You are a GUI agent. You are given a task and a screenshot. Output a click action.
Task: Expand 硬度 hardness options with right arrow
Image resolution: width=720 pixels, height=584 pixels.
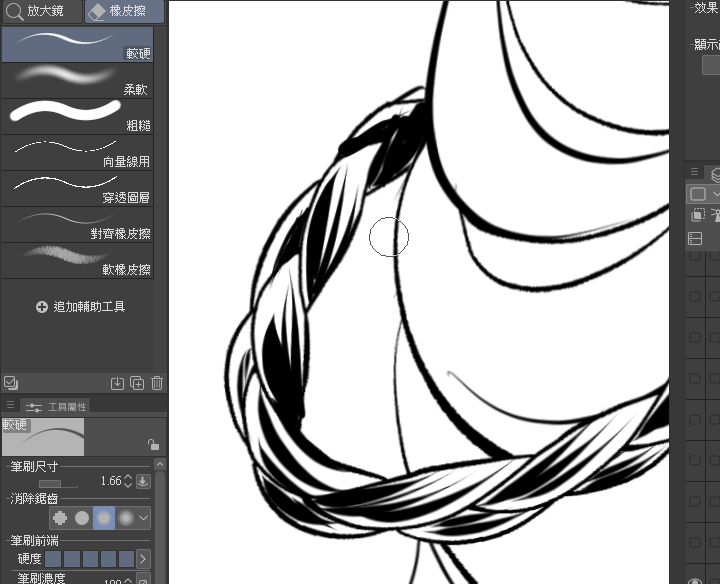[143, 559]
